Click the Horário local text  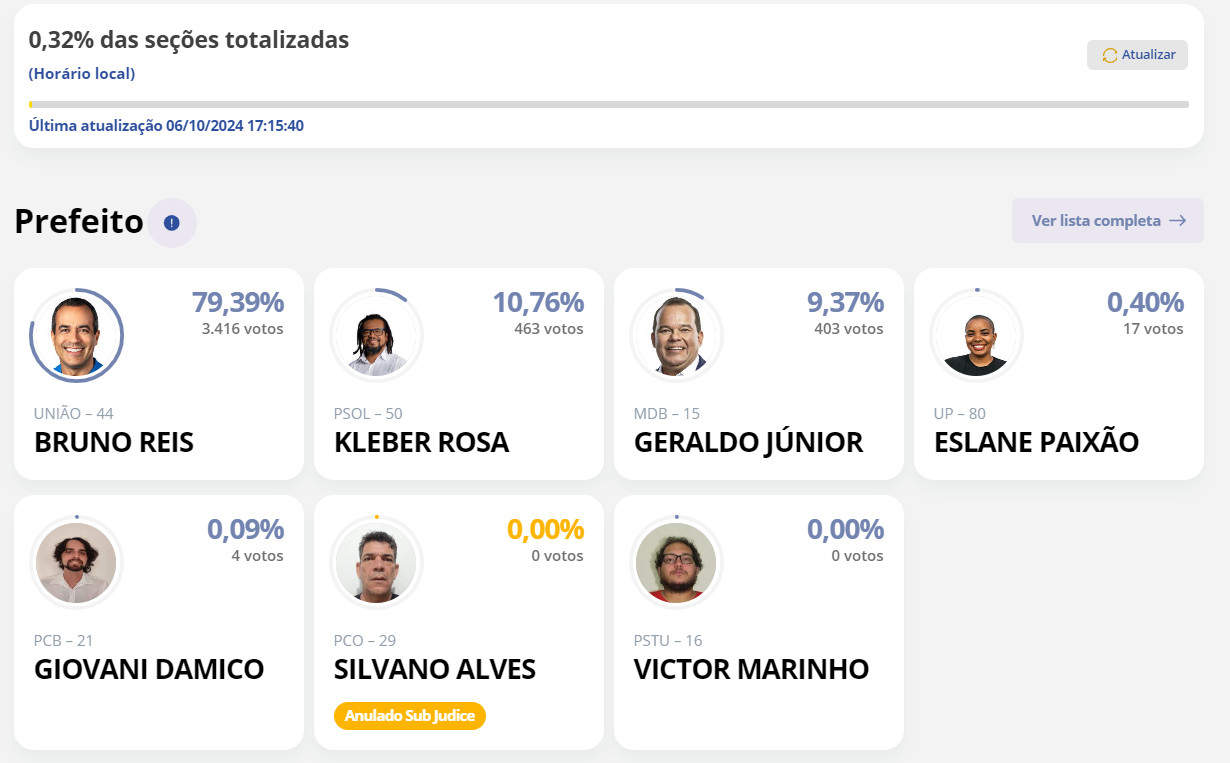click(82, 73)
